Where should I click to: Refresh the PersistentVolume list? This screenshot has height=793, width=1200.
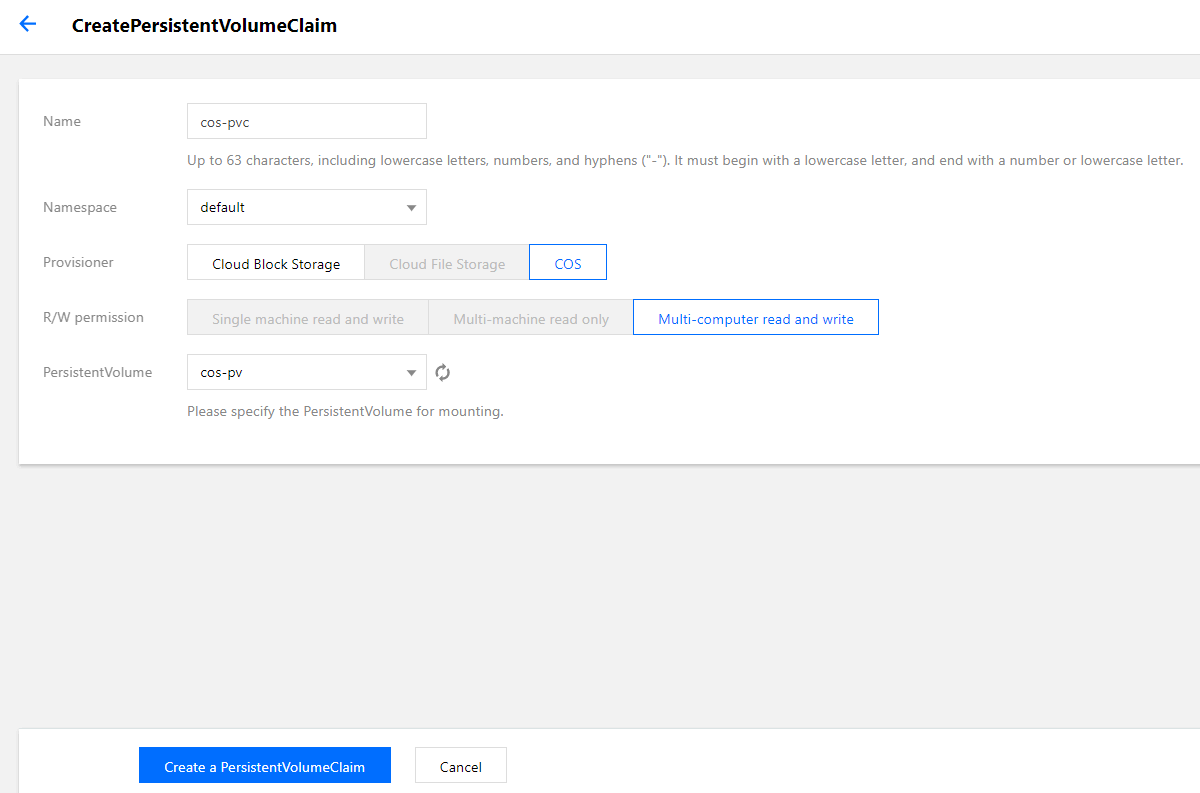pyautogui.click(x=443, y=373)
